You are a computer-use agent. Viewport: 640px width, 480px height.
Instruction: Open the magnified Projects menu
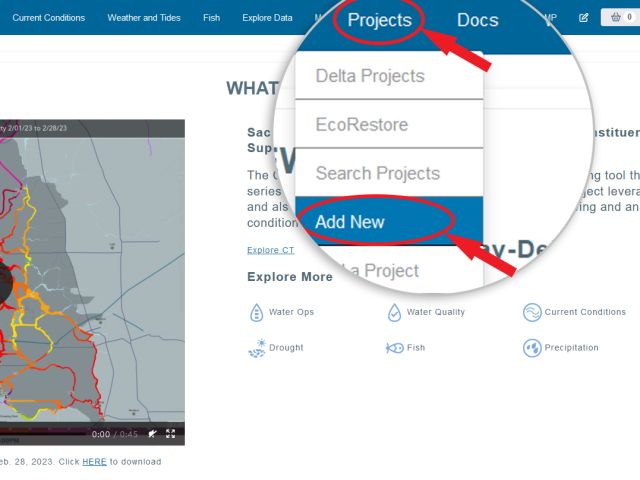pos(380,20)
